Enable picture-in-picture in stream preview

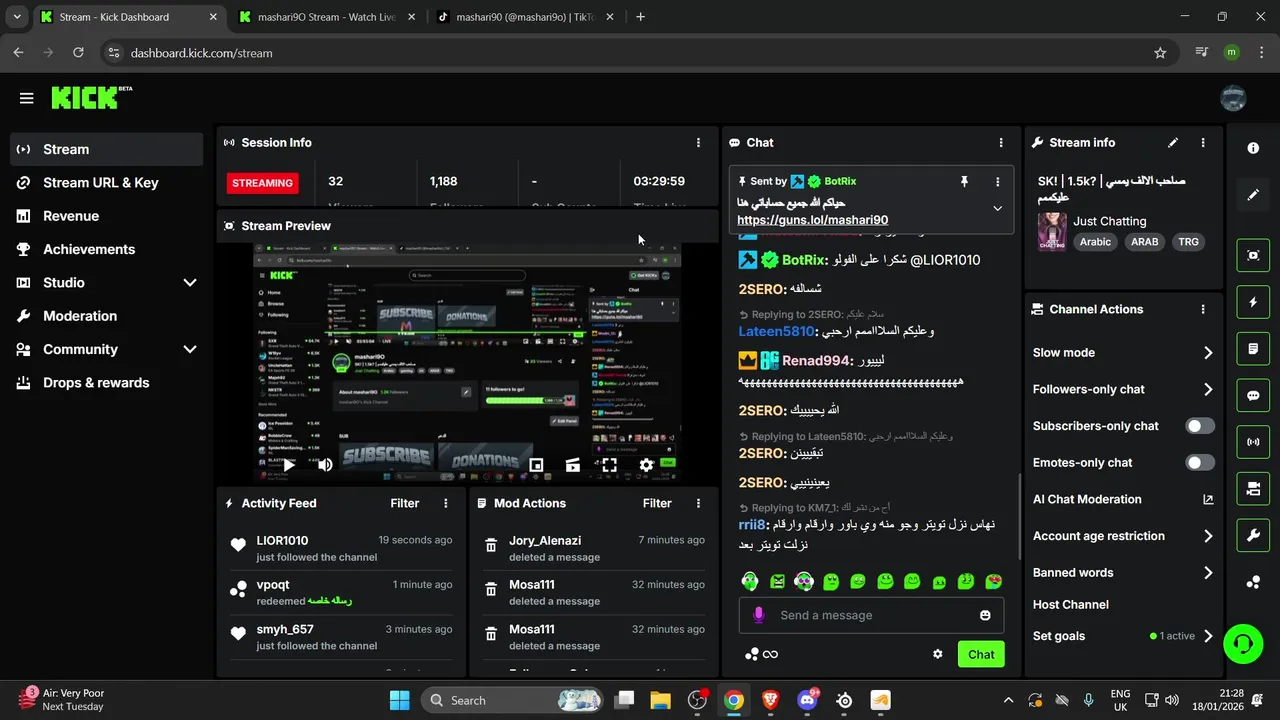click(536, 465)
